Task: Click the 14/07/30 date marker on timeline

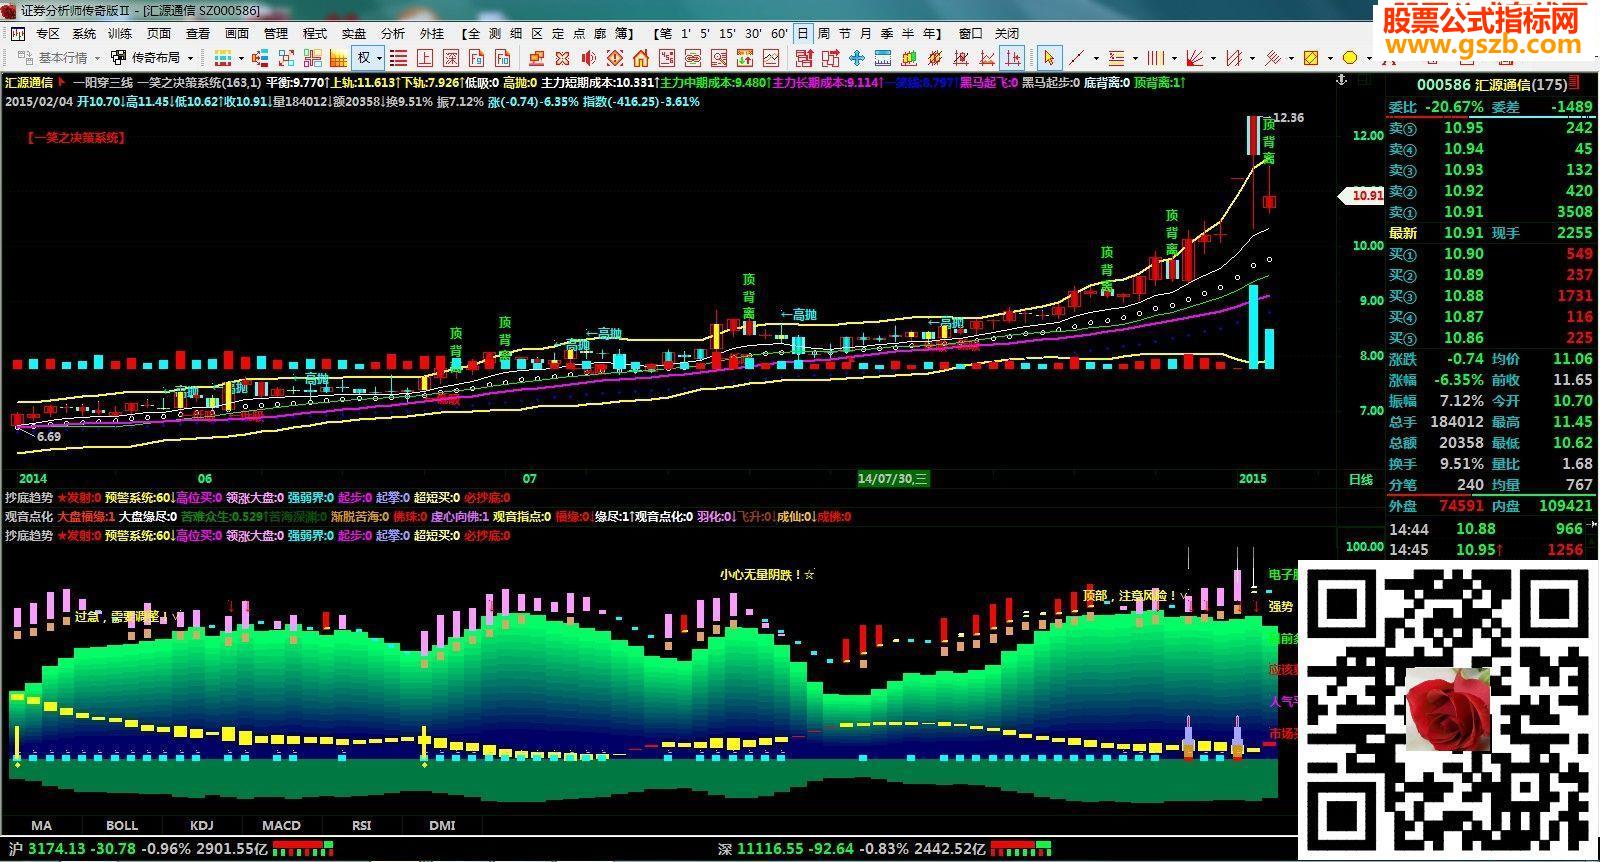Action: [893, 479]
